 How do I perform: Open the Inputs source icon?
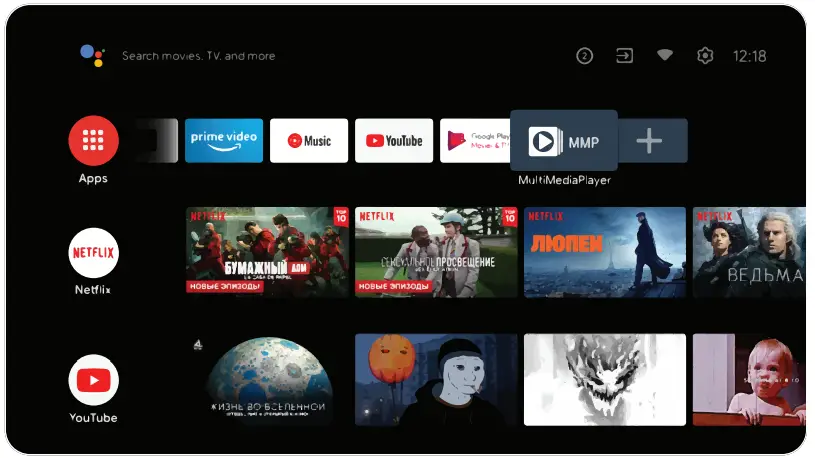[x=624, y=56]
